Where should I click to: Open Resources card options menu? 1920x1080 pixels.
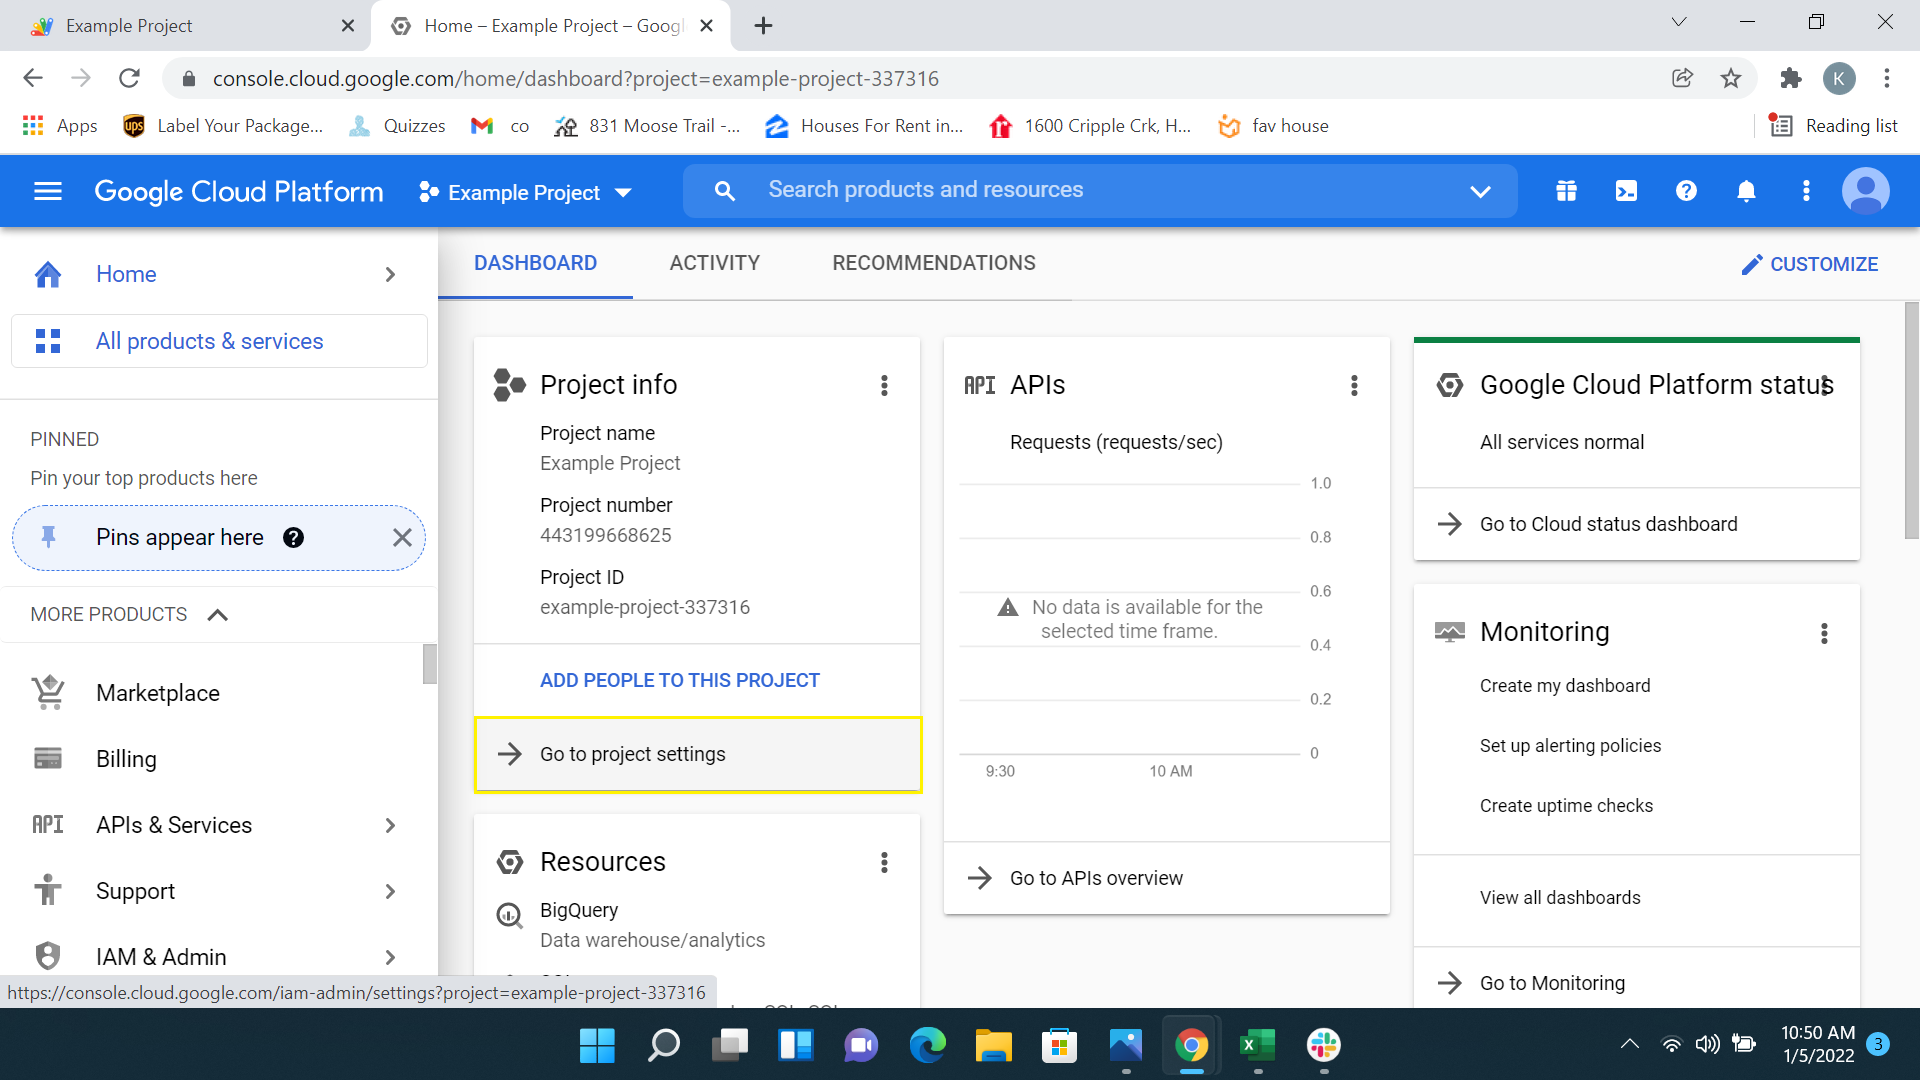pos(884,862)
